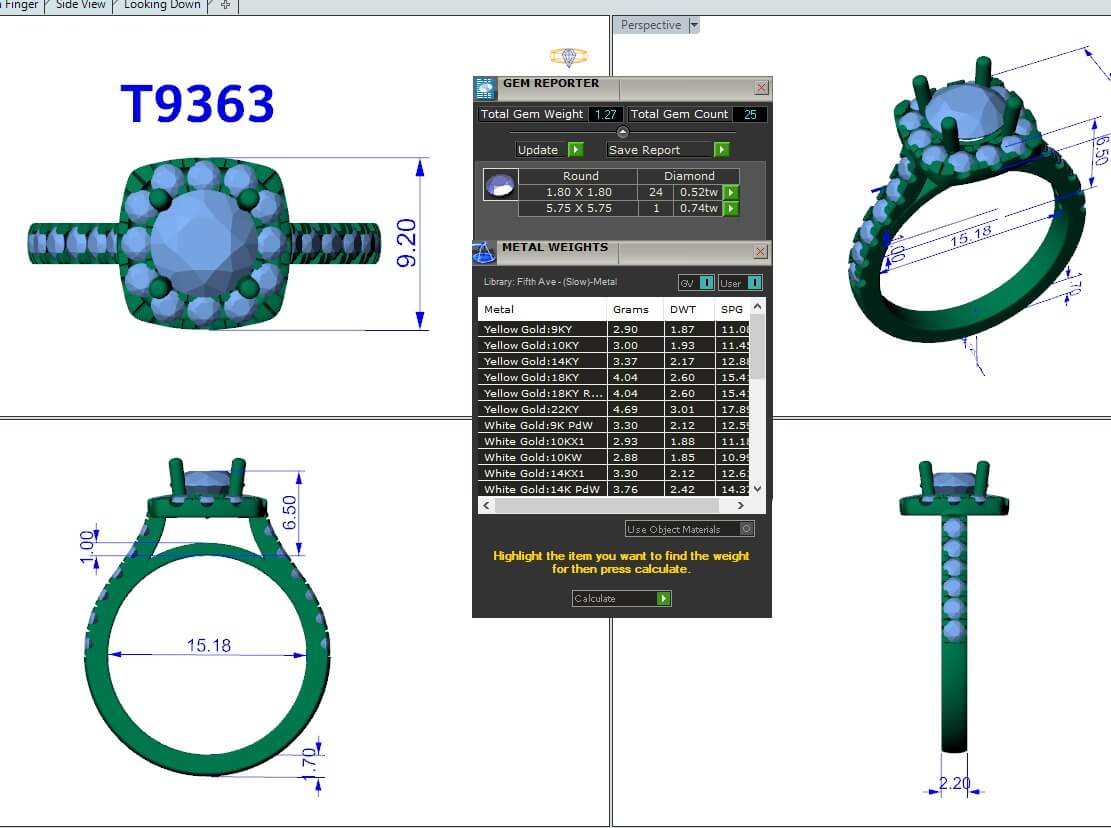Click the diamond ring logo icon

(569, 57)
